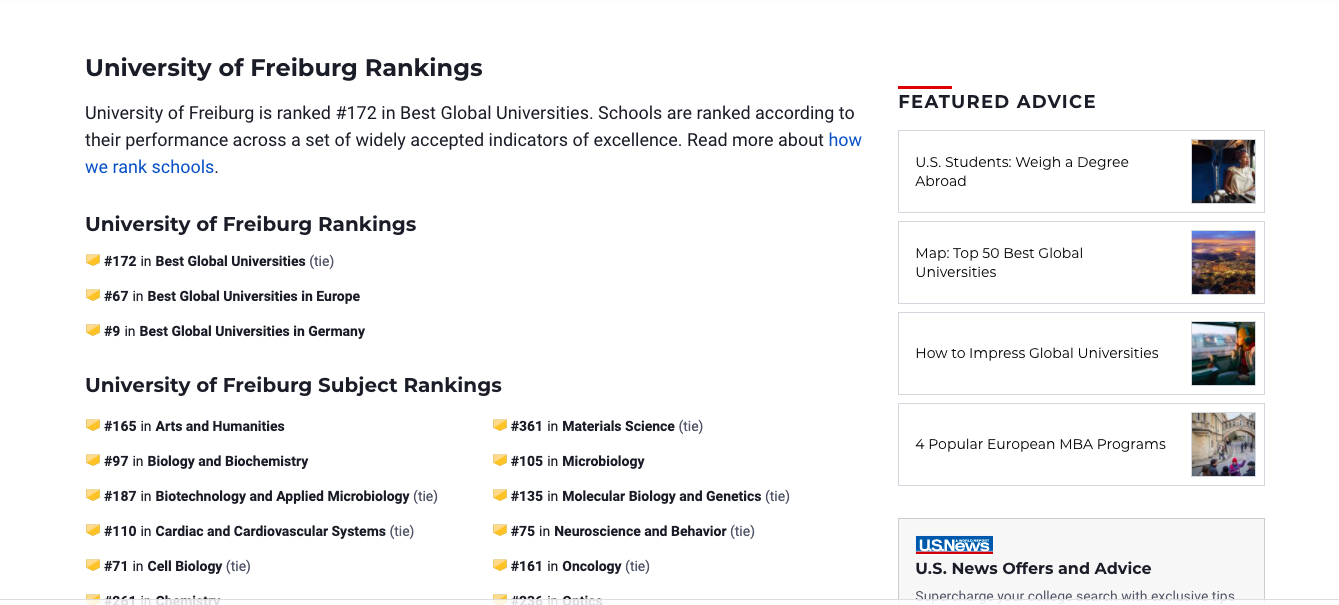Click badge icon next to Arts and Humanities
Screen dimensions: 1339x605
[x=93, y=426]
